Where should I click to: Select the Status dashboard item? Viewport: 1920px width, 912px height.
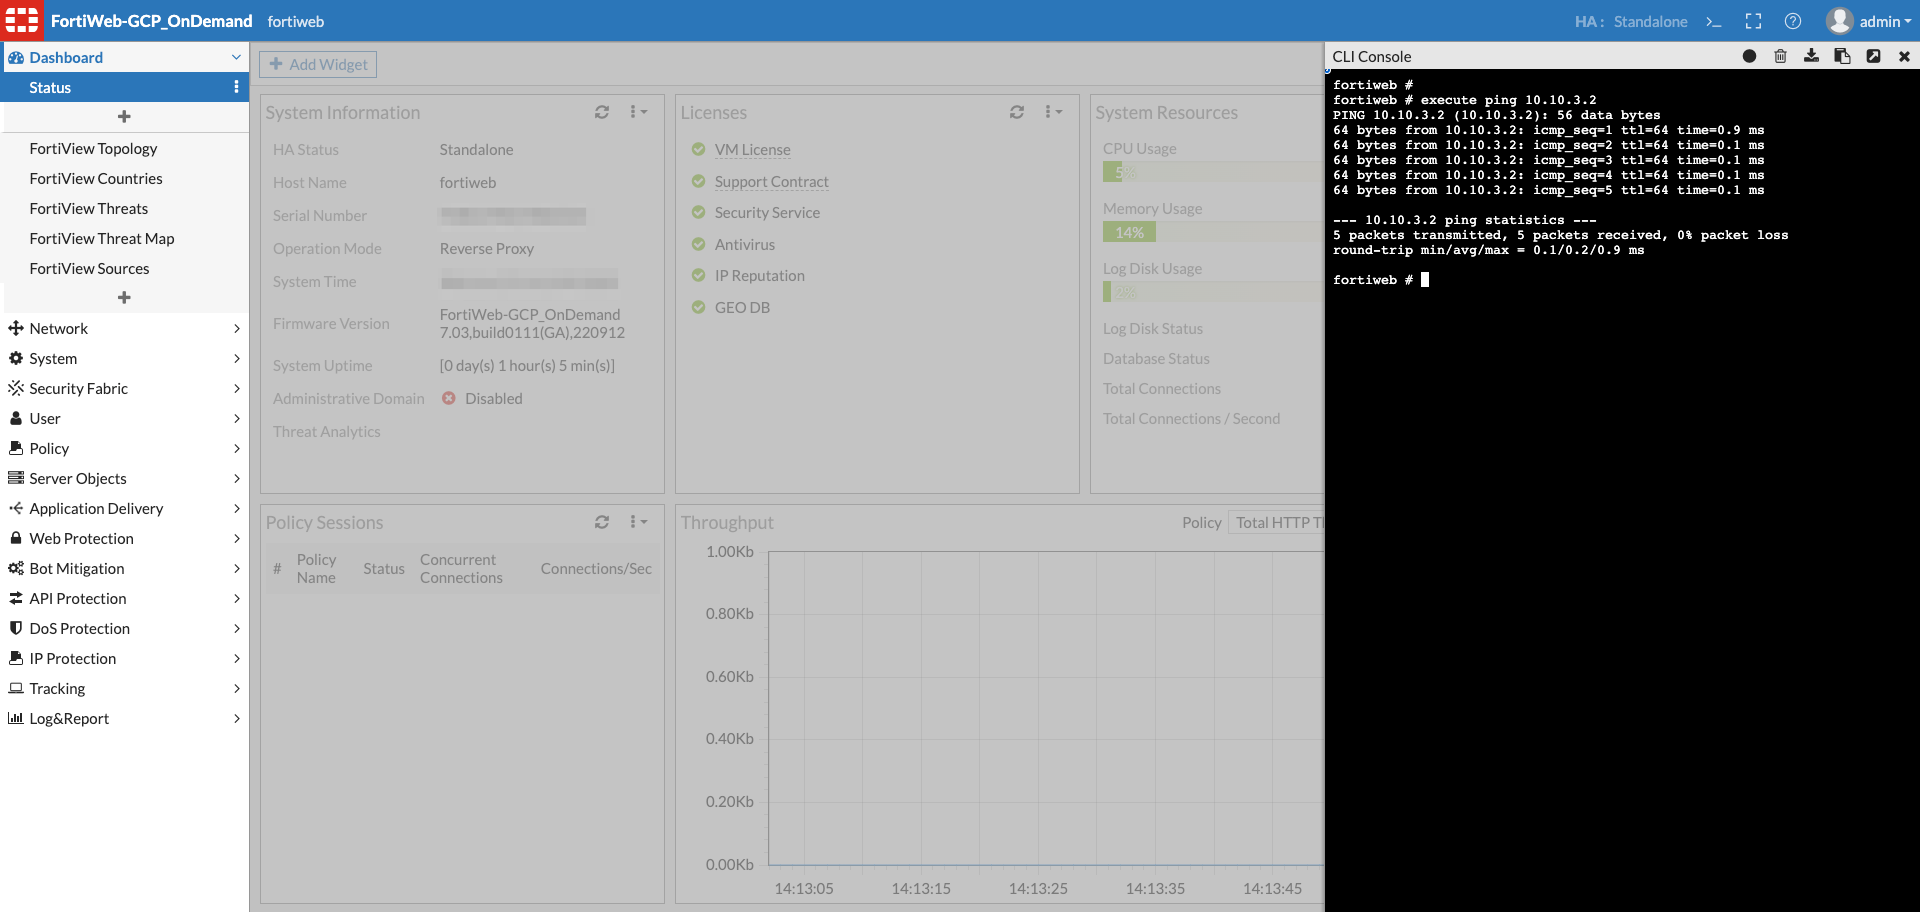[x=124, y=87]
